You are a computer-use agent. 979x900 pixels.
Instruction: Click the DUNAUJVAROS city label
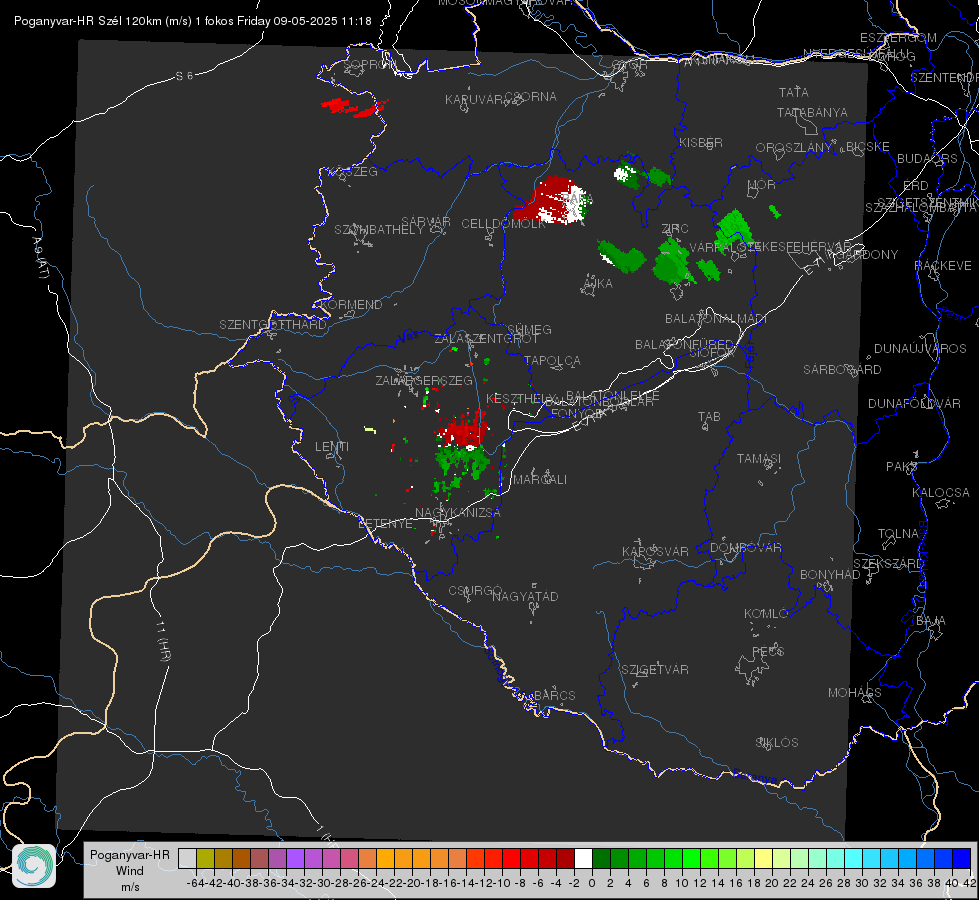(920, 349)
